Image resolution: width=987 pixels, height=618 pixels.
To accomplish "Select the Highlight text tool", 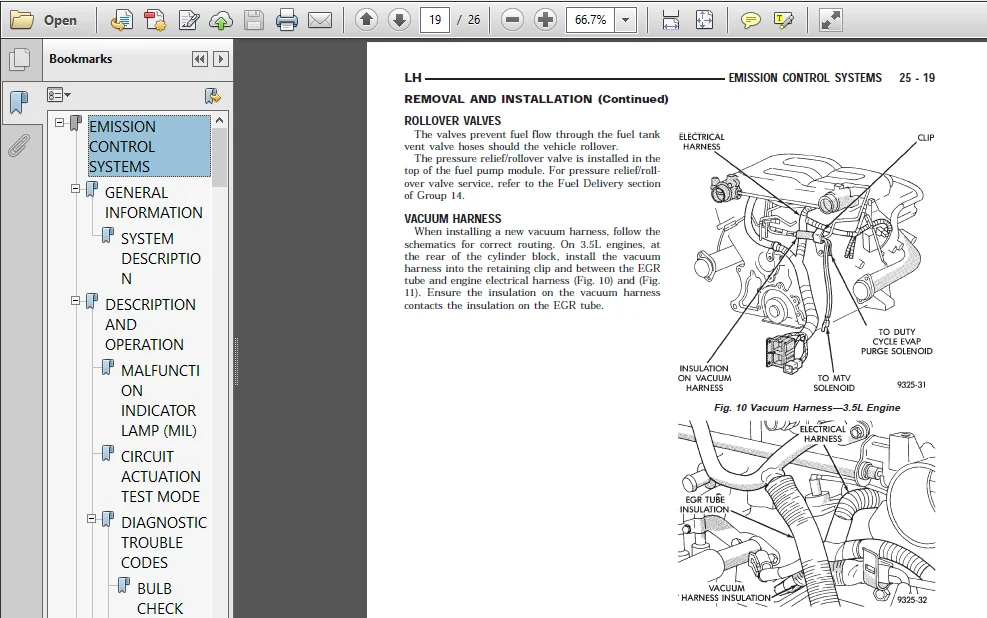I will tap(783, 21).
